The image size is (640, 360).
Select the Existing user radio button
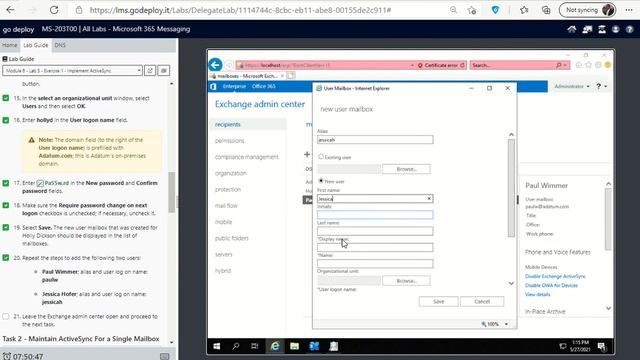(x=321, y=157)
